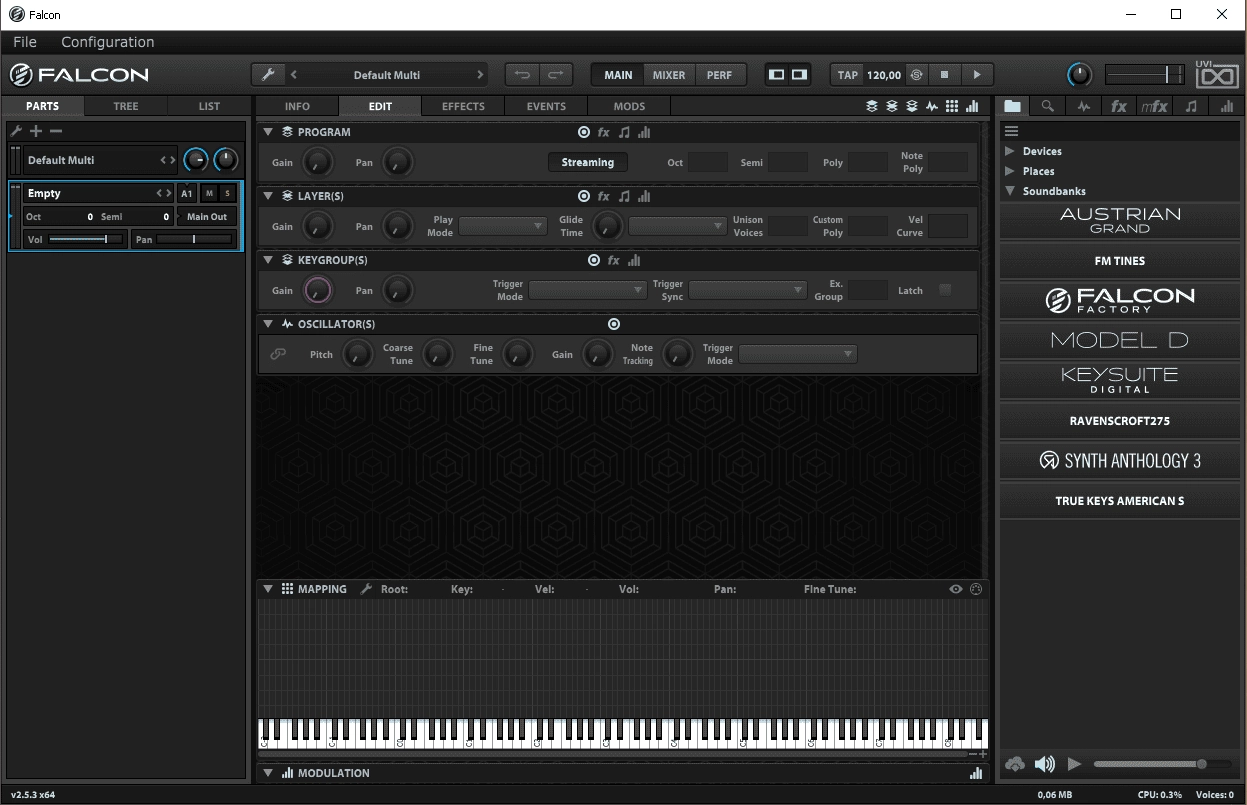The width and height of the screenshot is (1247, 805).
Task: Click the mapping grid view icon in Edit toolbar
Action: 952,106
